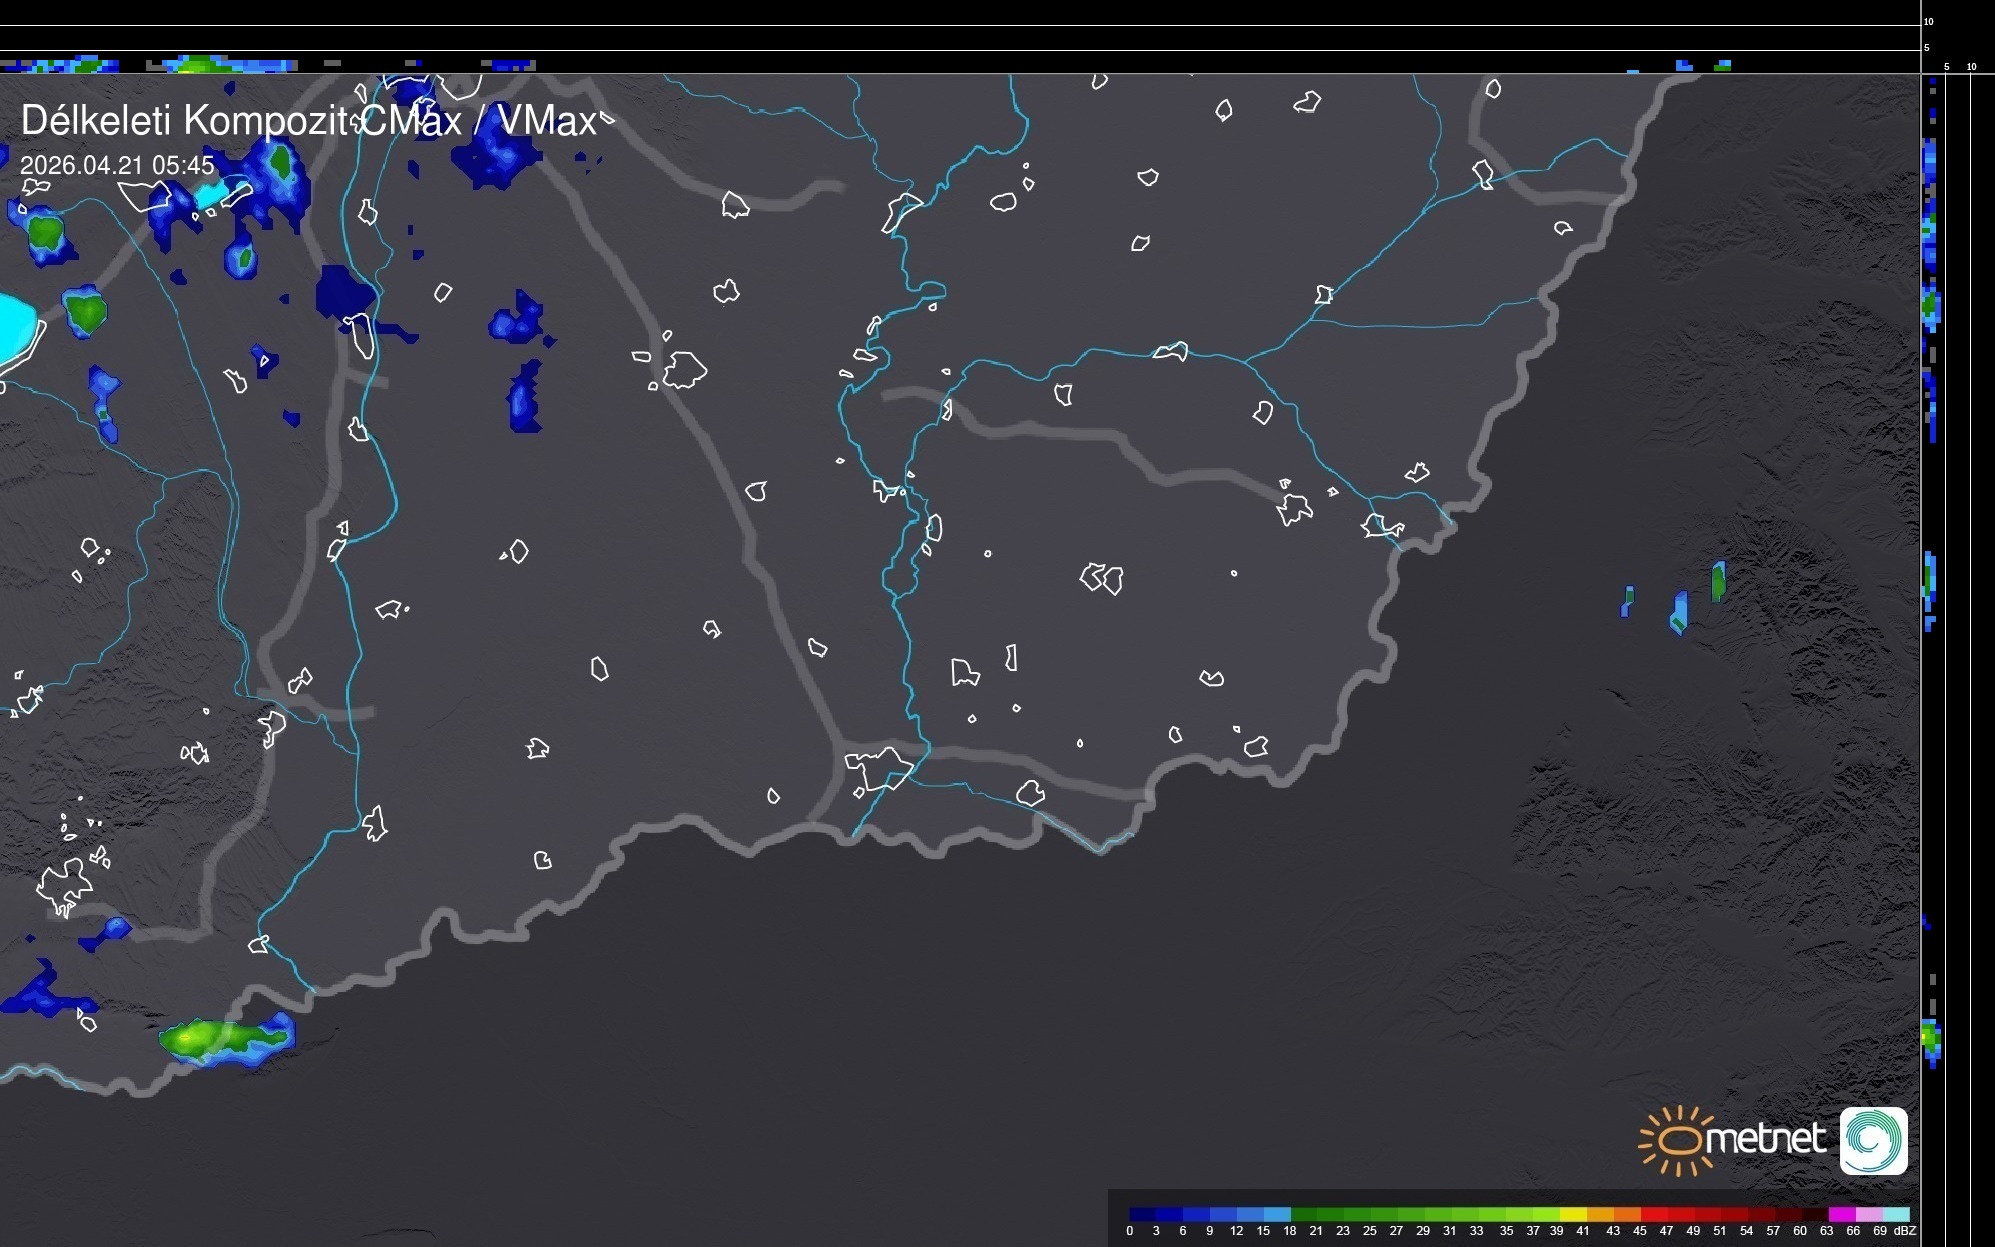Pick the darkest navy 0 dBZ swatch
This screenshot has height=1247, width=1995.
(x=1143, y=1214)
